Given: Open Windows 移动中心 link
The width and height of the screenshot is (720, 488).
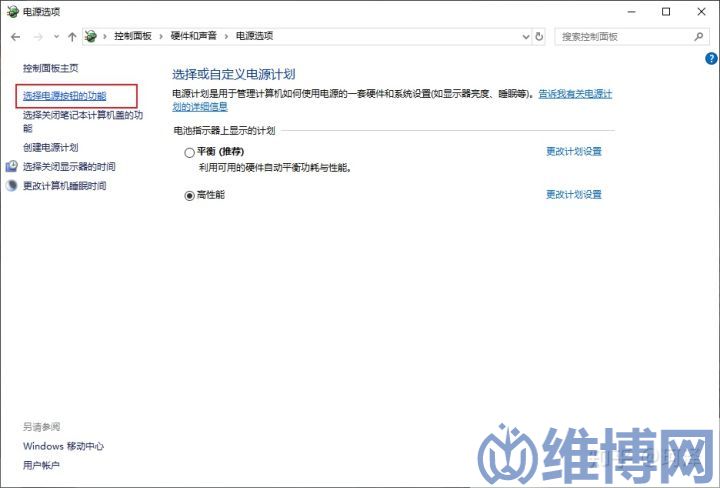Looking at the screenshot, I should (63, 446).
